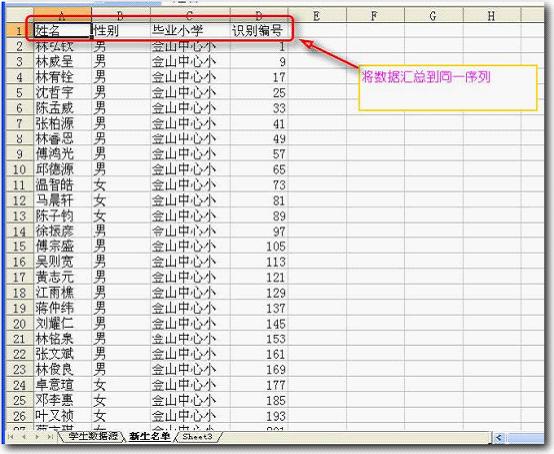Image resolution: width=554 pixels, height=454 pixels.
Task: Click the 性别 header cell
Action: tap(121, 31)
